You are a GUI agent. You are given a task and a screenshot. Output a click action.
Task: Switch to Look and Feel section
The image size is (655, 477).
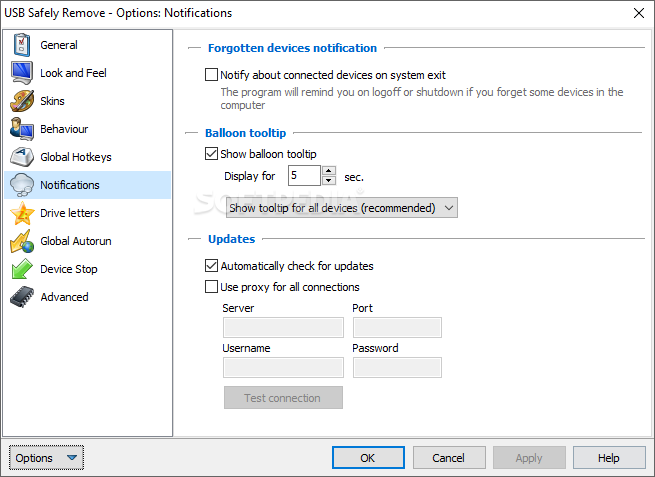[x=88, y=73]
